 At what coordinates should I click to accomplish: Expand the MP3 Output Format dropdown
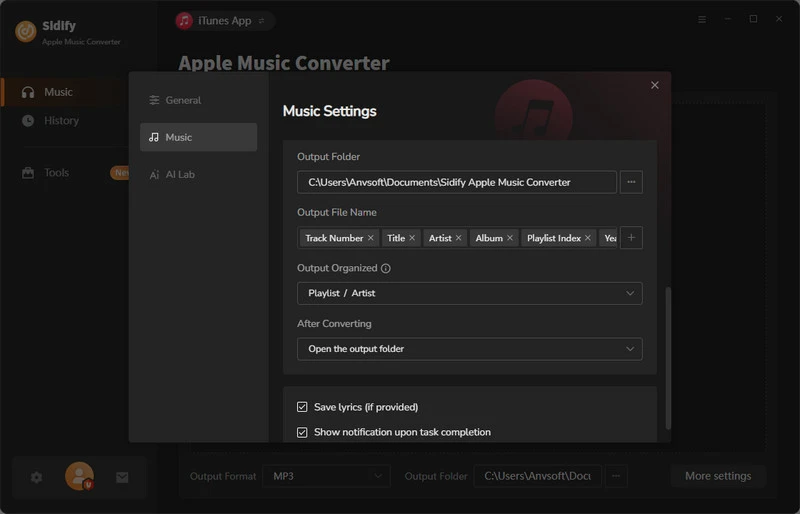tap(326, 476)
